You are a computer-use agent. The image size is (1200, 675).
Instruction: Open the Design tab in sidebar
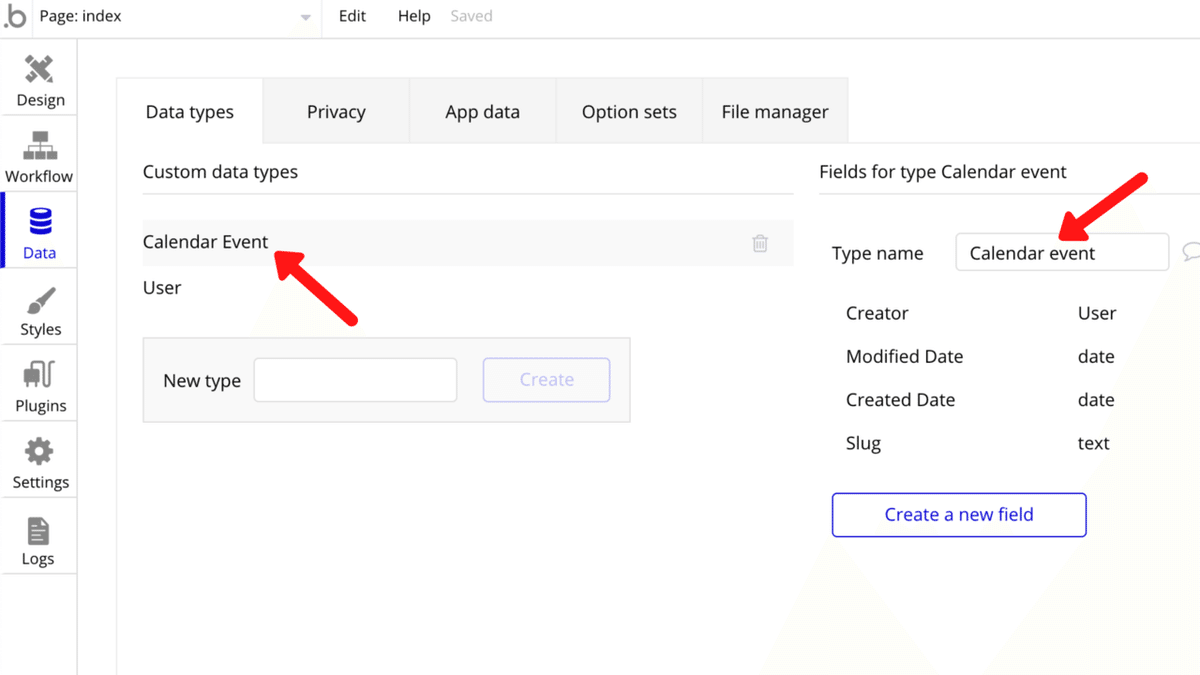pyautogui.click(x=39, y=80)
